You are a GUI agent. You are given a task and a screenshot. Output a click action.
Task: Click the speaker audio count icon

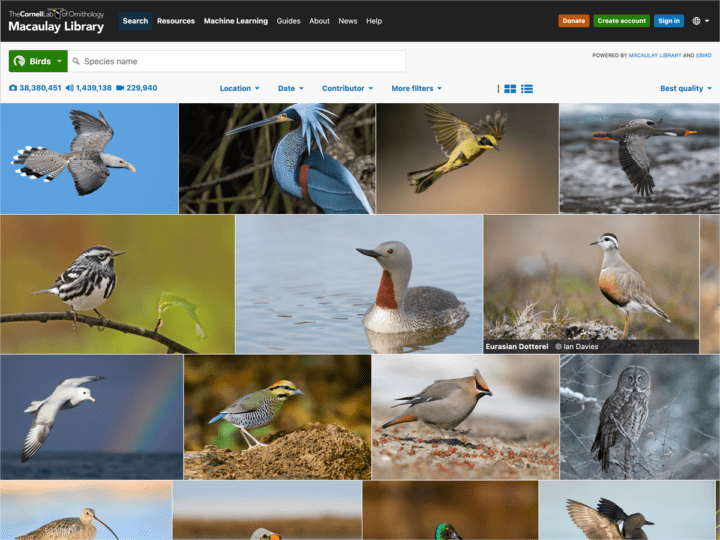coord(69,88)
